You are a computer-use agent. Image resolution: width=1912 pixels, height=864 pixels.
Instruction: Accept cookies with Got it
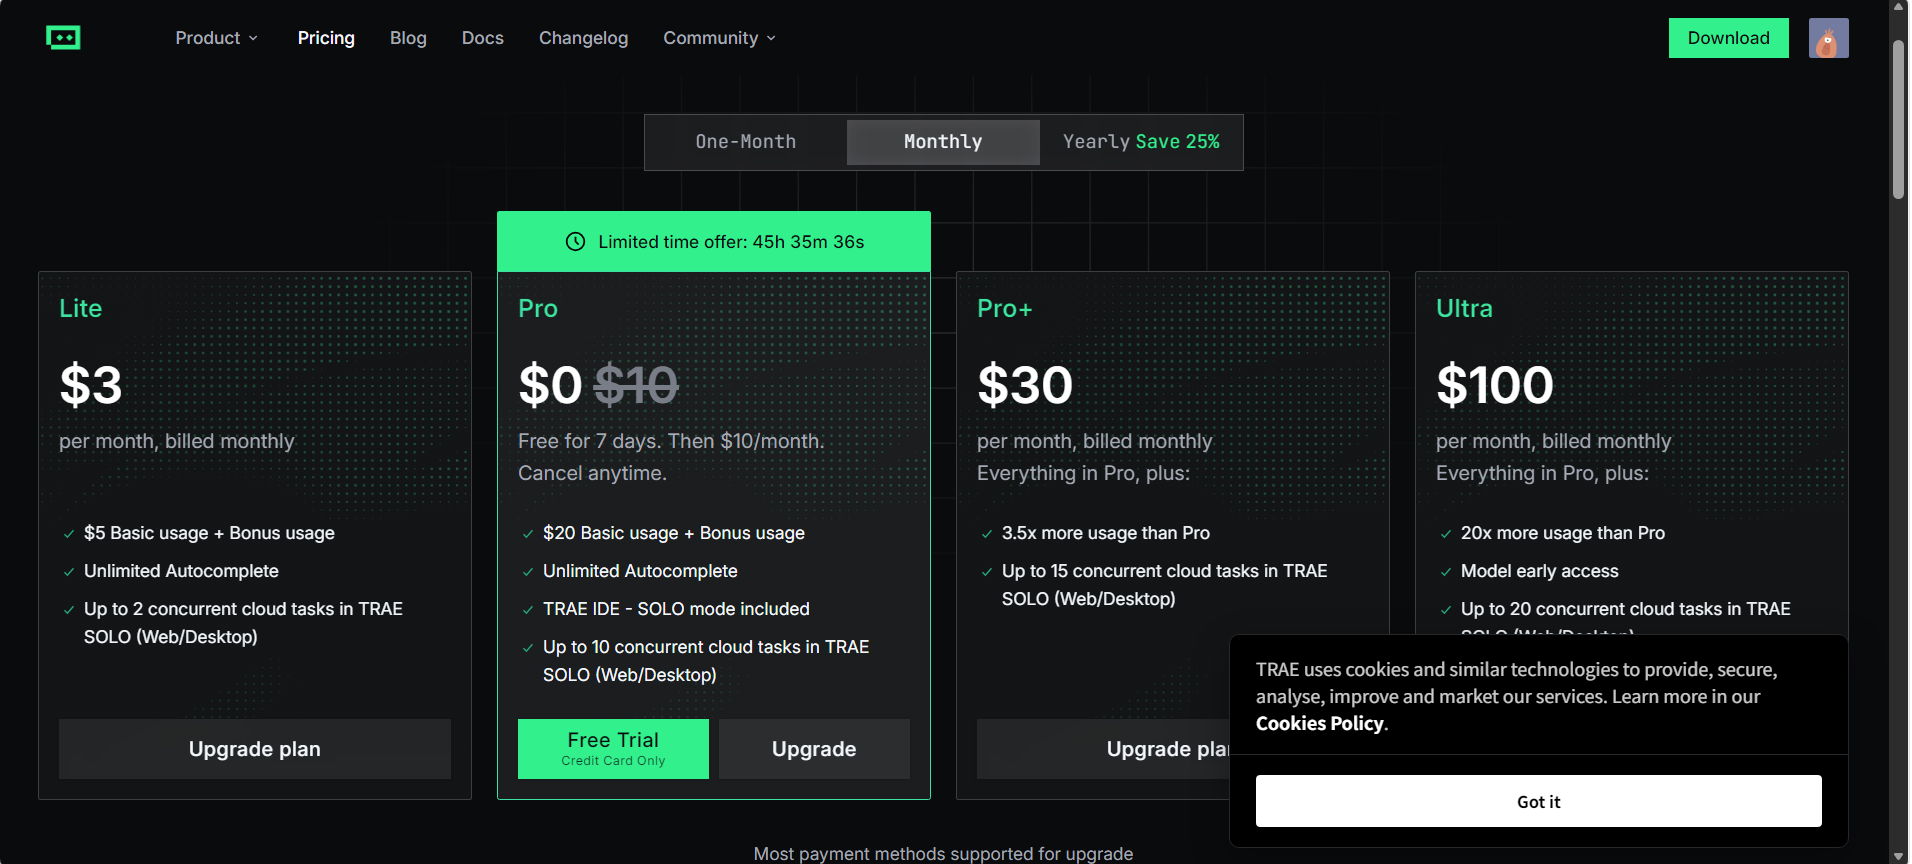click(1538, 801)
